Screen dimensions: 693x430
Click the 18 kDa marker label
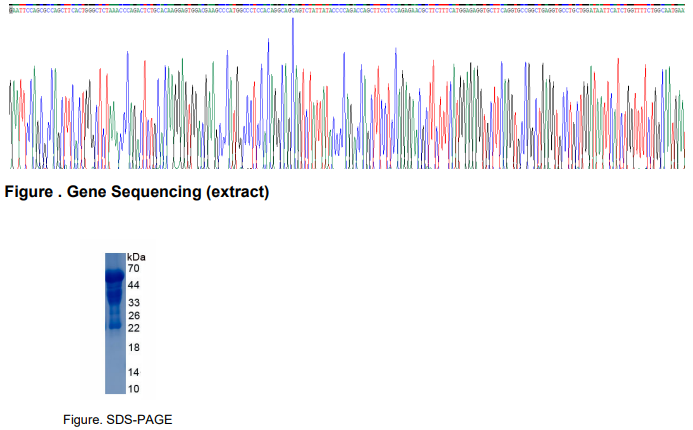(x=133, y=347)
